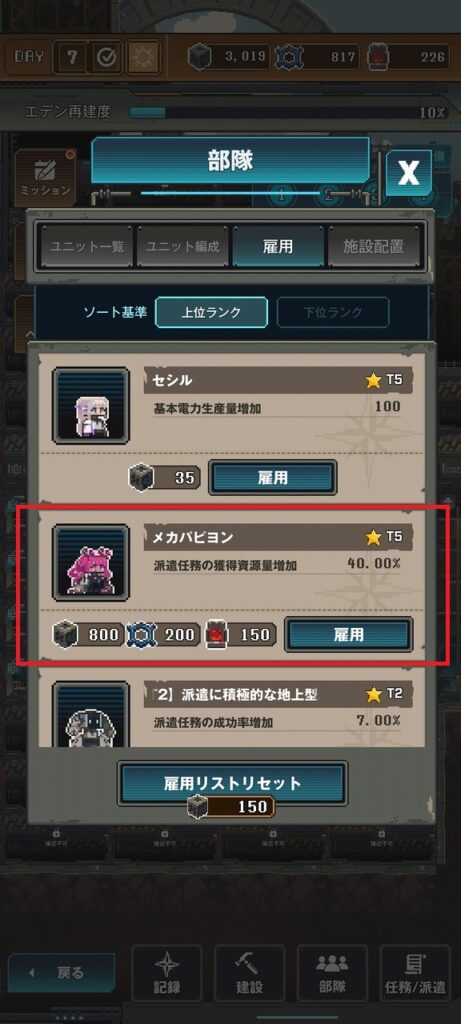Select メカパピヨン character portrait

pos(91,562)
